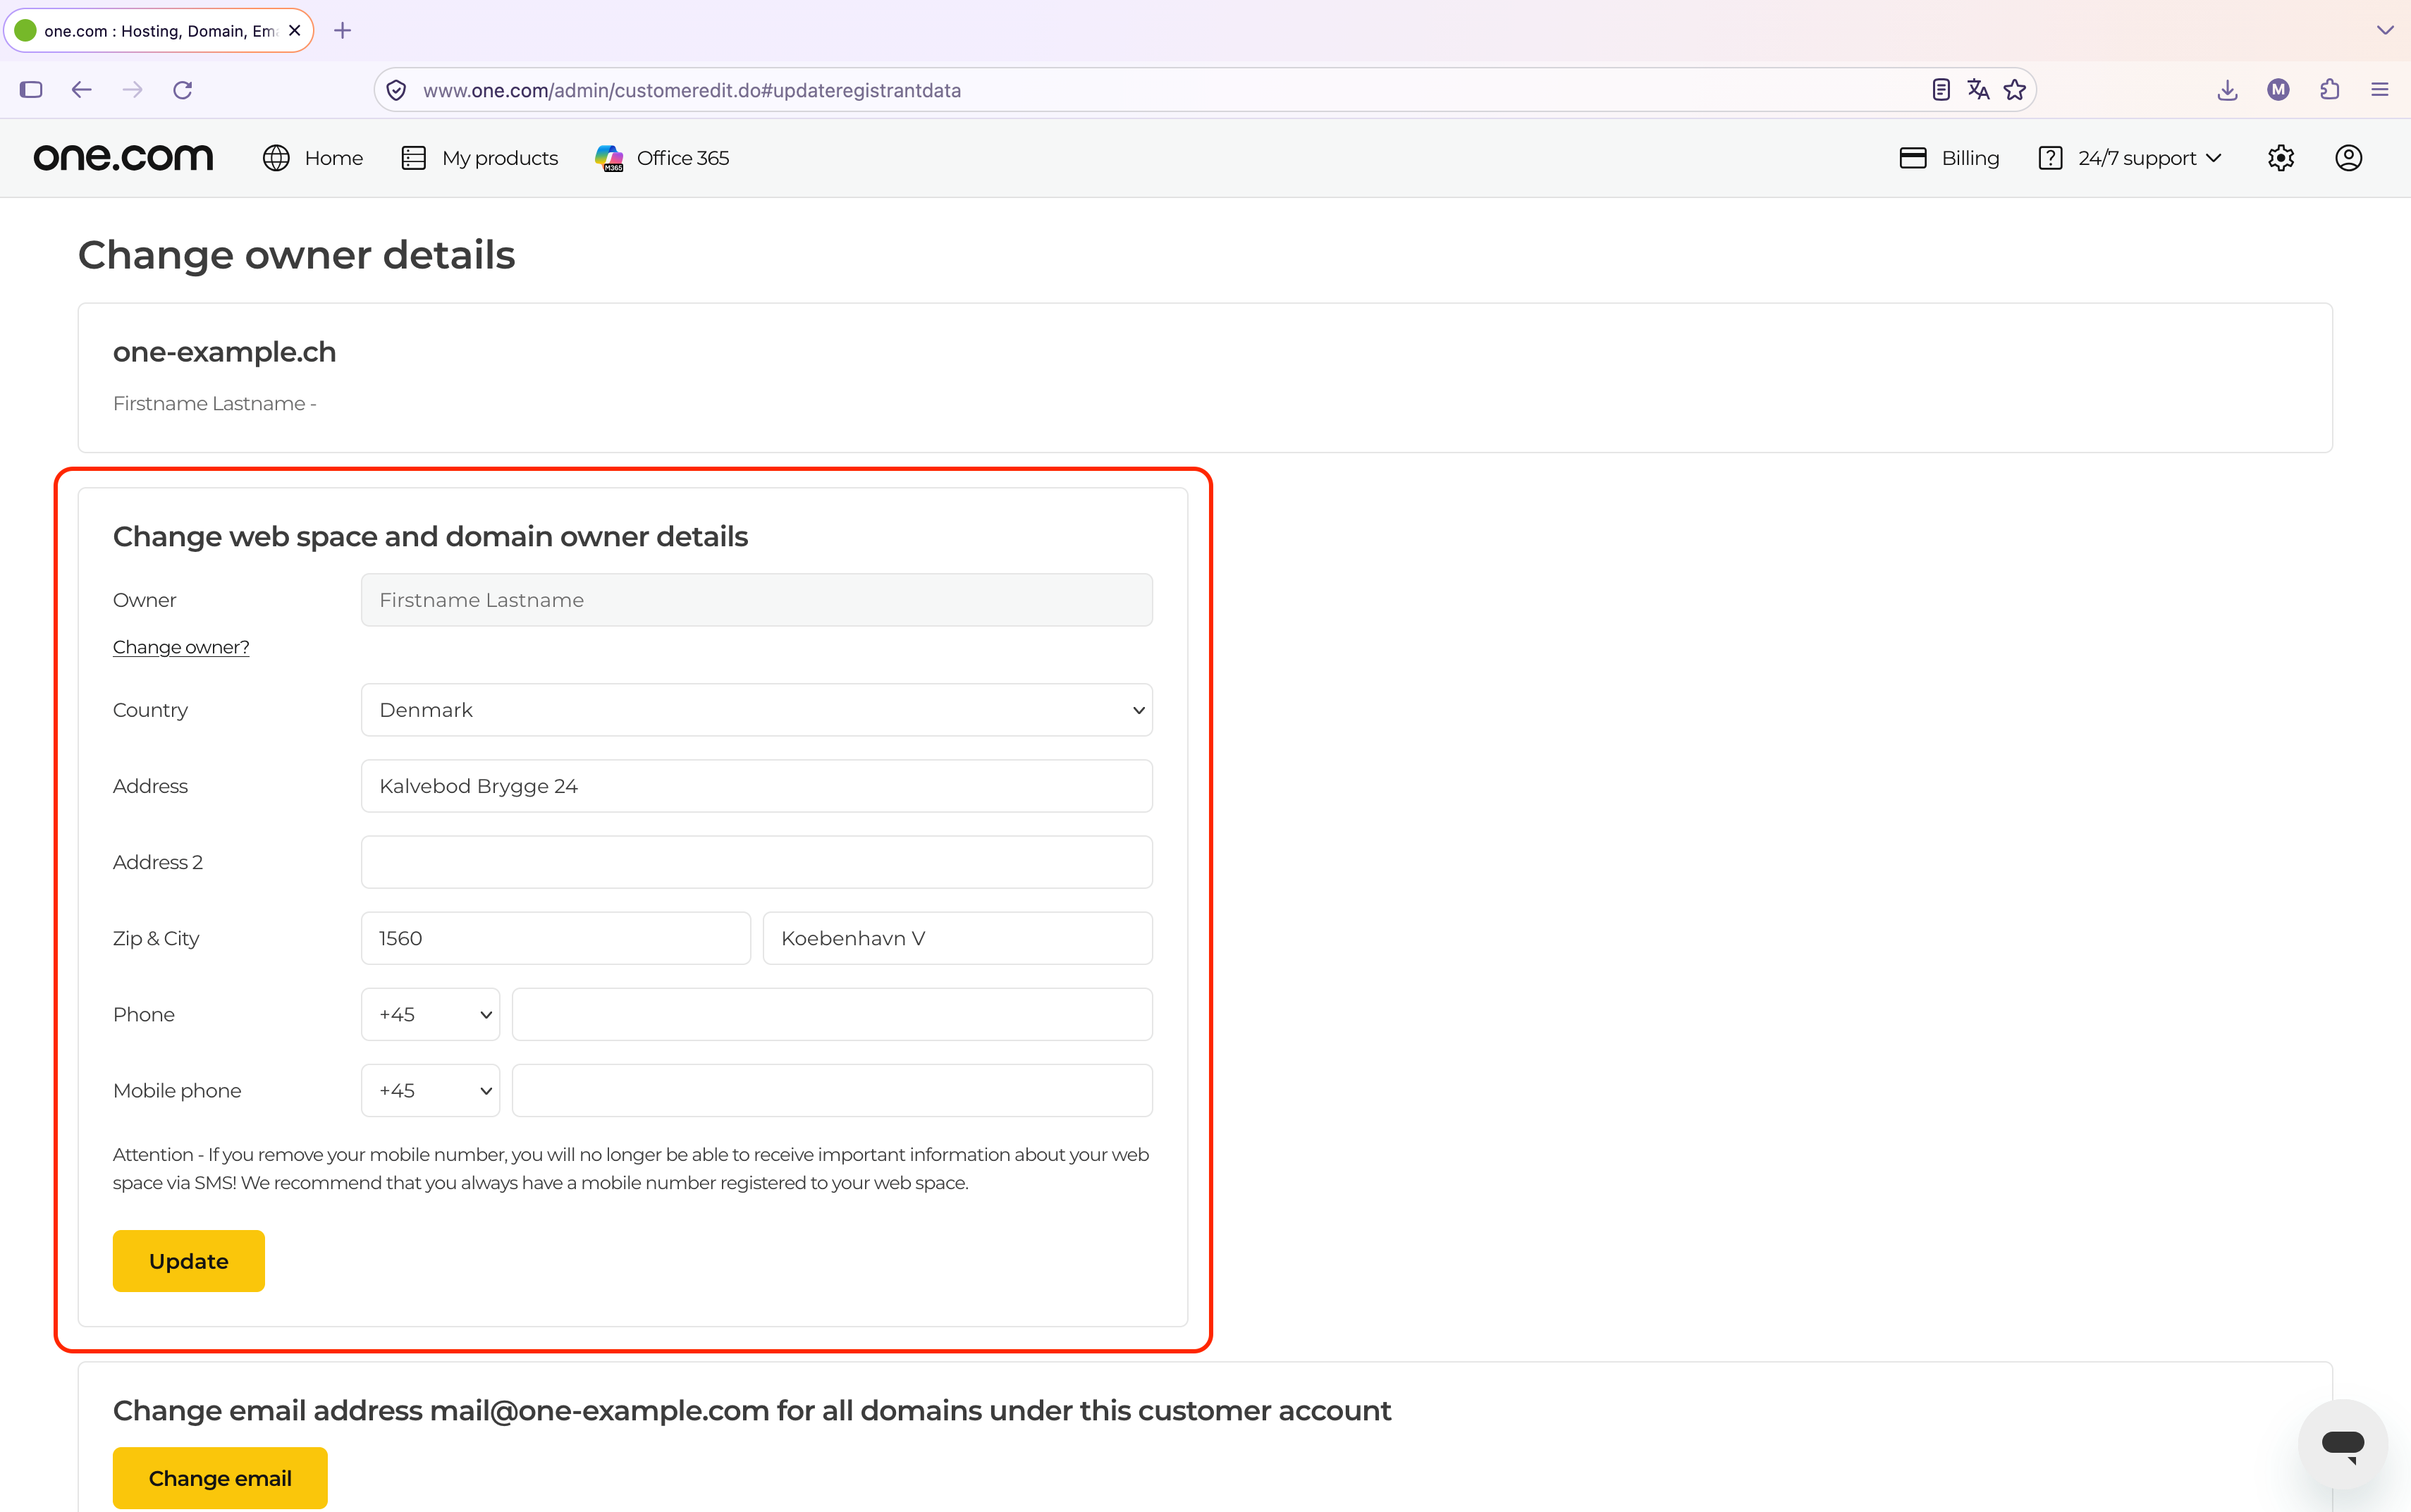Click the Owner name field
The image size is (2411, 1512).
757,600
